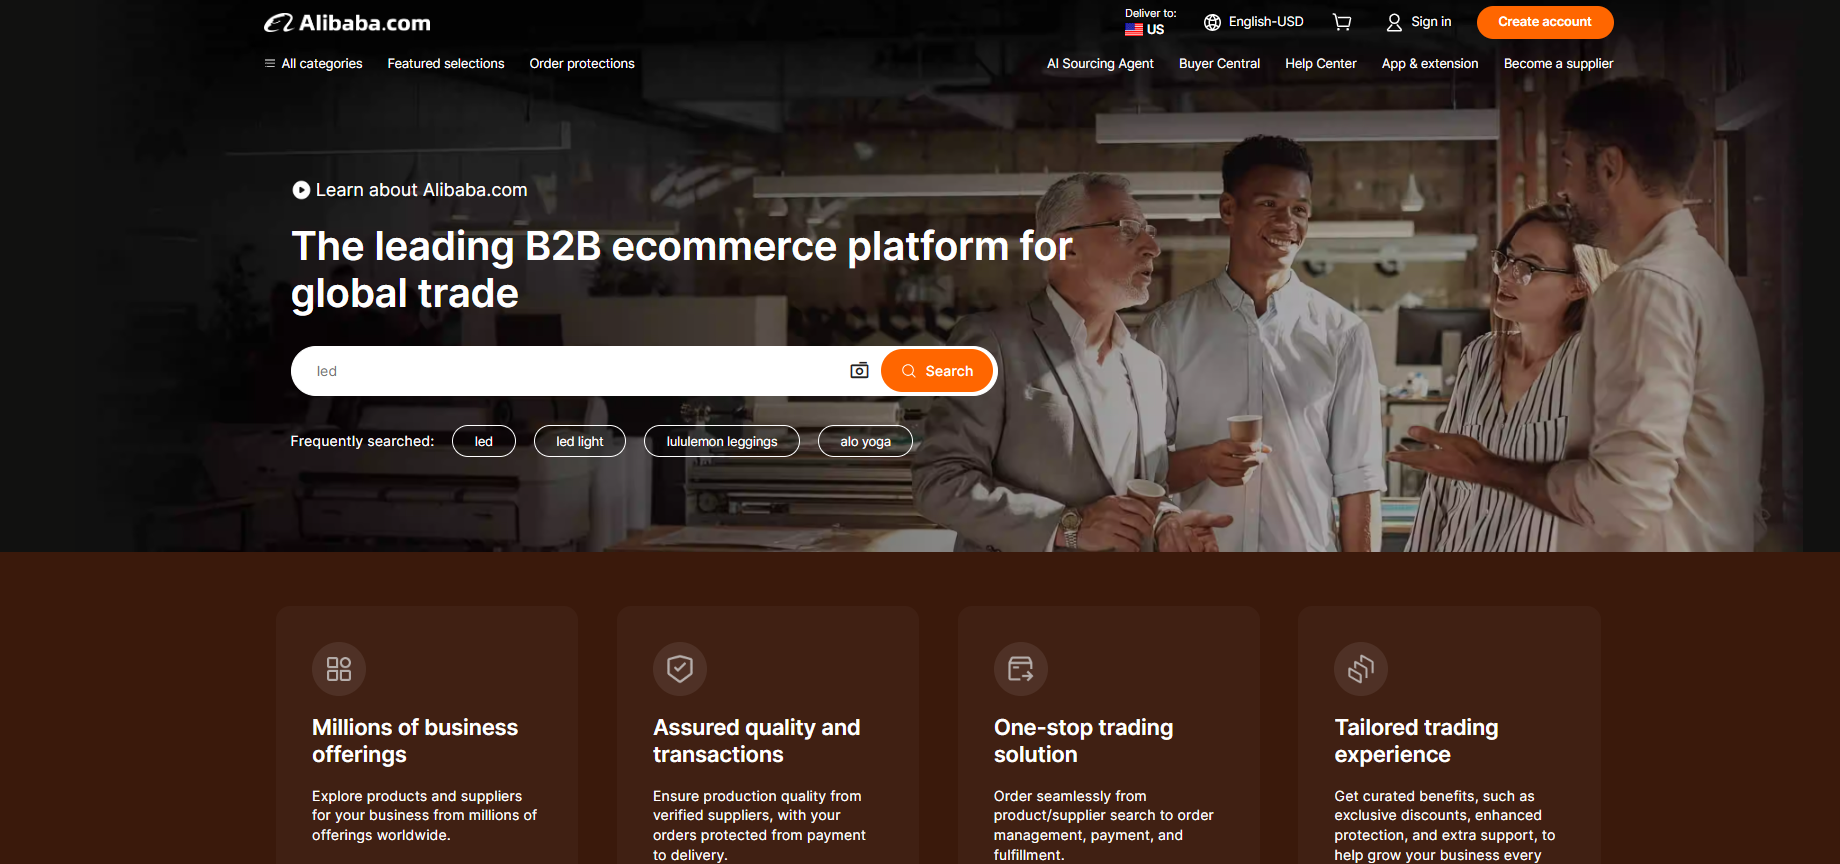Click the 'Tailored trading experience' heading
The height and width of the screenshot is (864, 1840).
tap(1416, 741)
